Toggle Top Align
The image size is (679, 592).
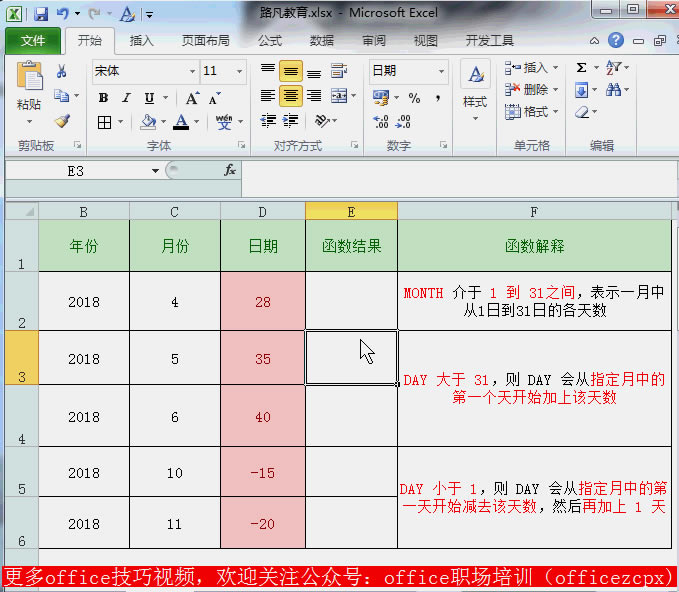pos(268,70)
